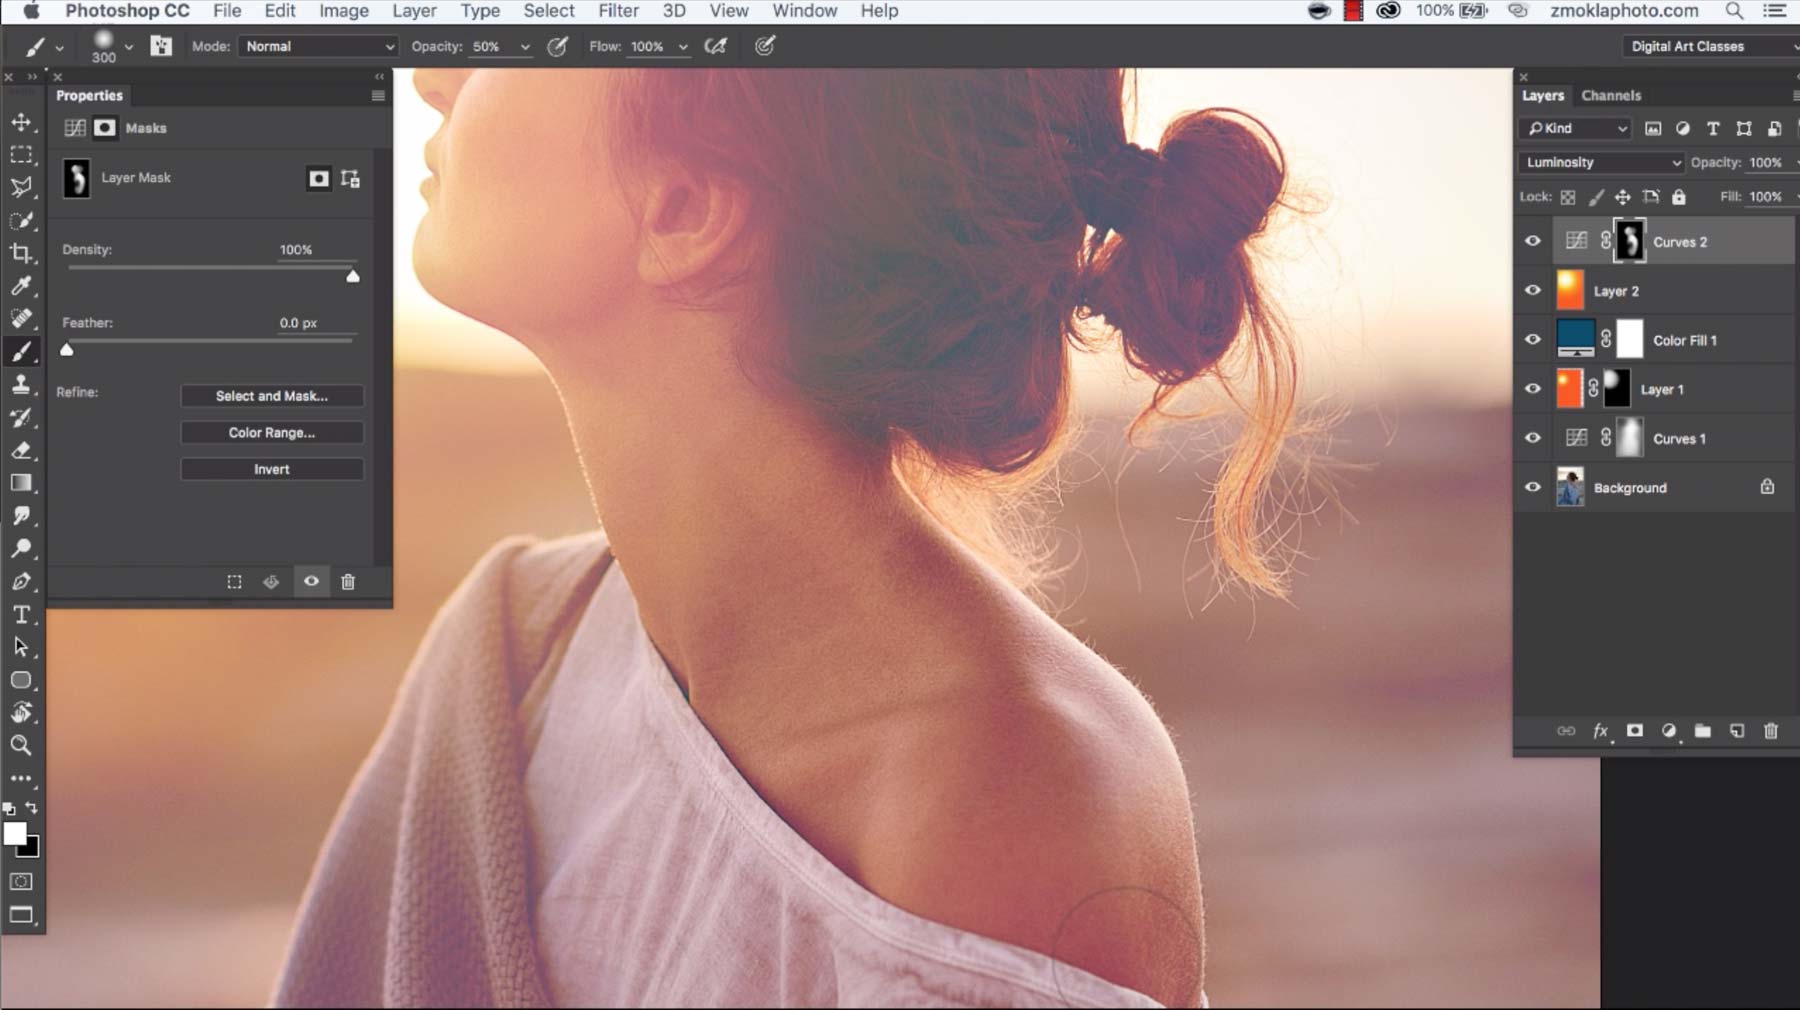Open the Select menu
This screenshot has width=1800, height=1010.
click(549, 11)
